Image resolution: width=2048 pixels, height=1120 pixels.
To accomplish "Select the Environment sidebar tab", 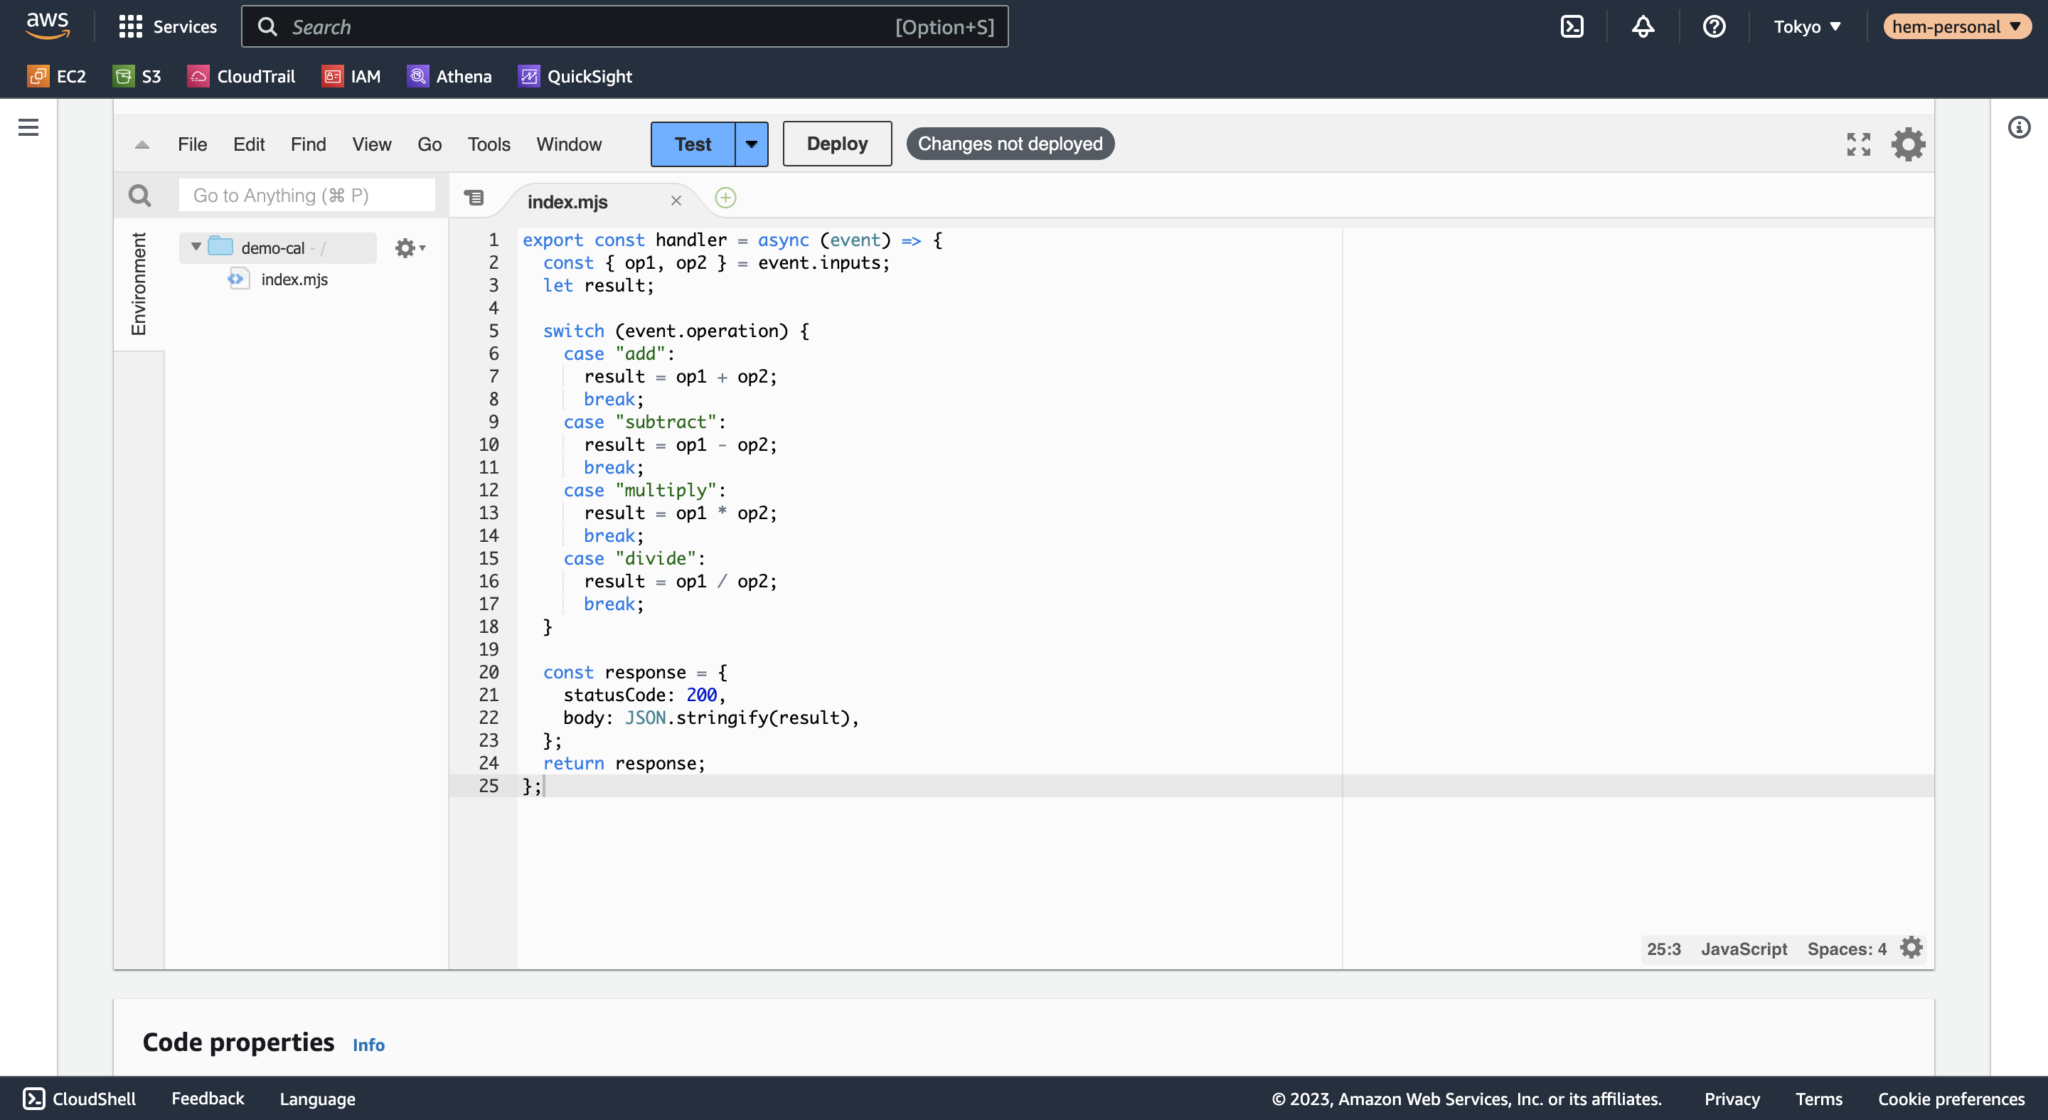I will pyautogui.click(x=138, y=283).
